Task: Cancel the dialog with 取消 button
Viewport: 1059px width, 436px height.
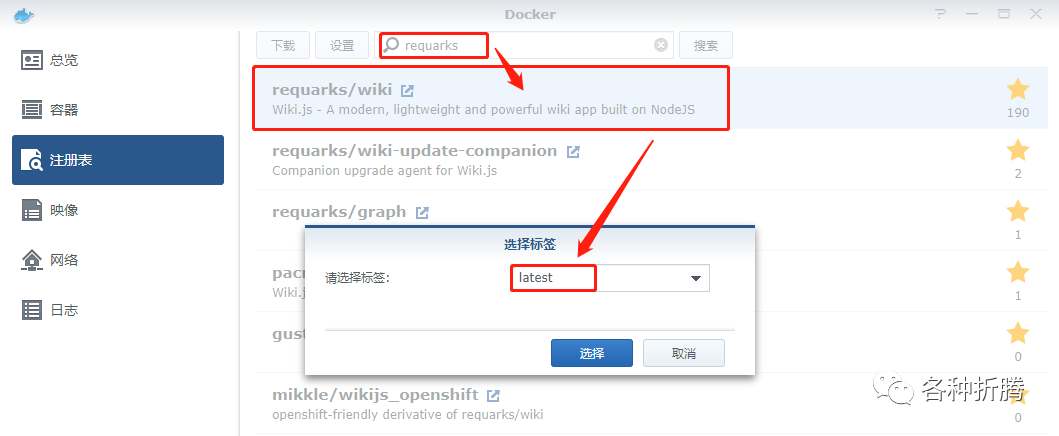Action: (683, 353)
